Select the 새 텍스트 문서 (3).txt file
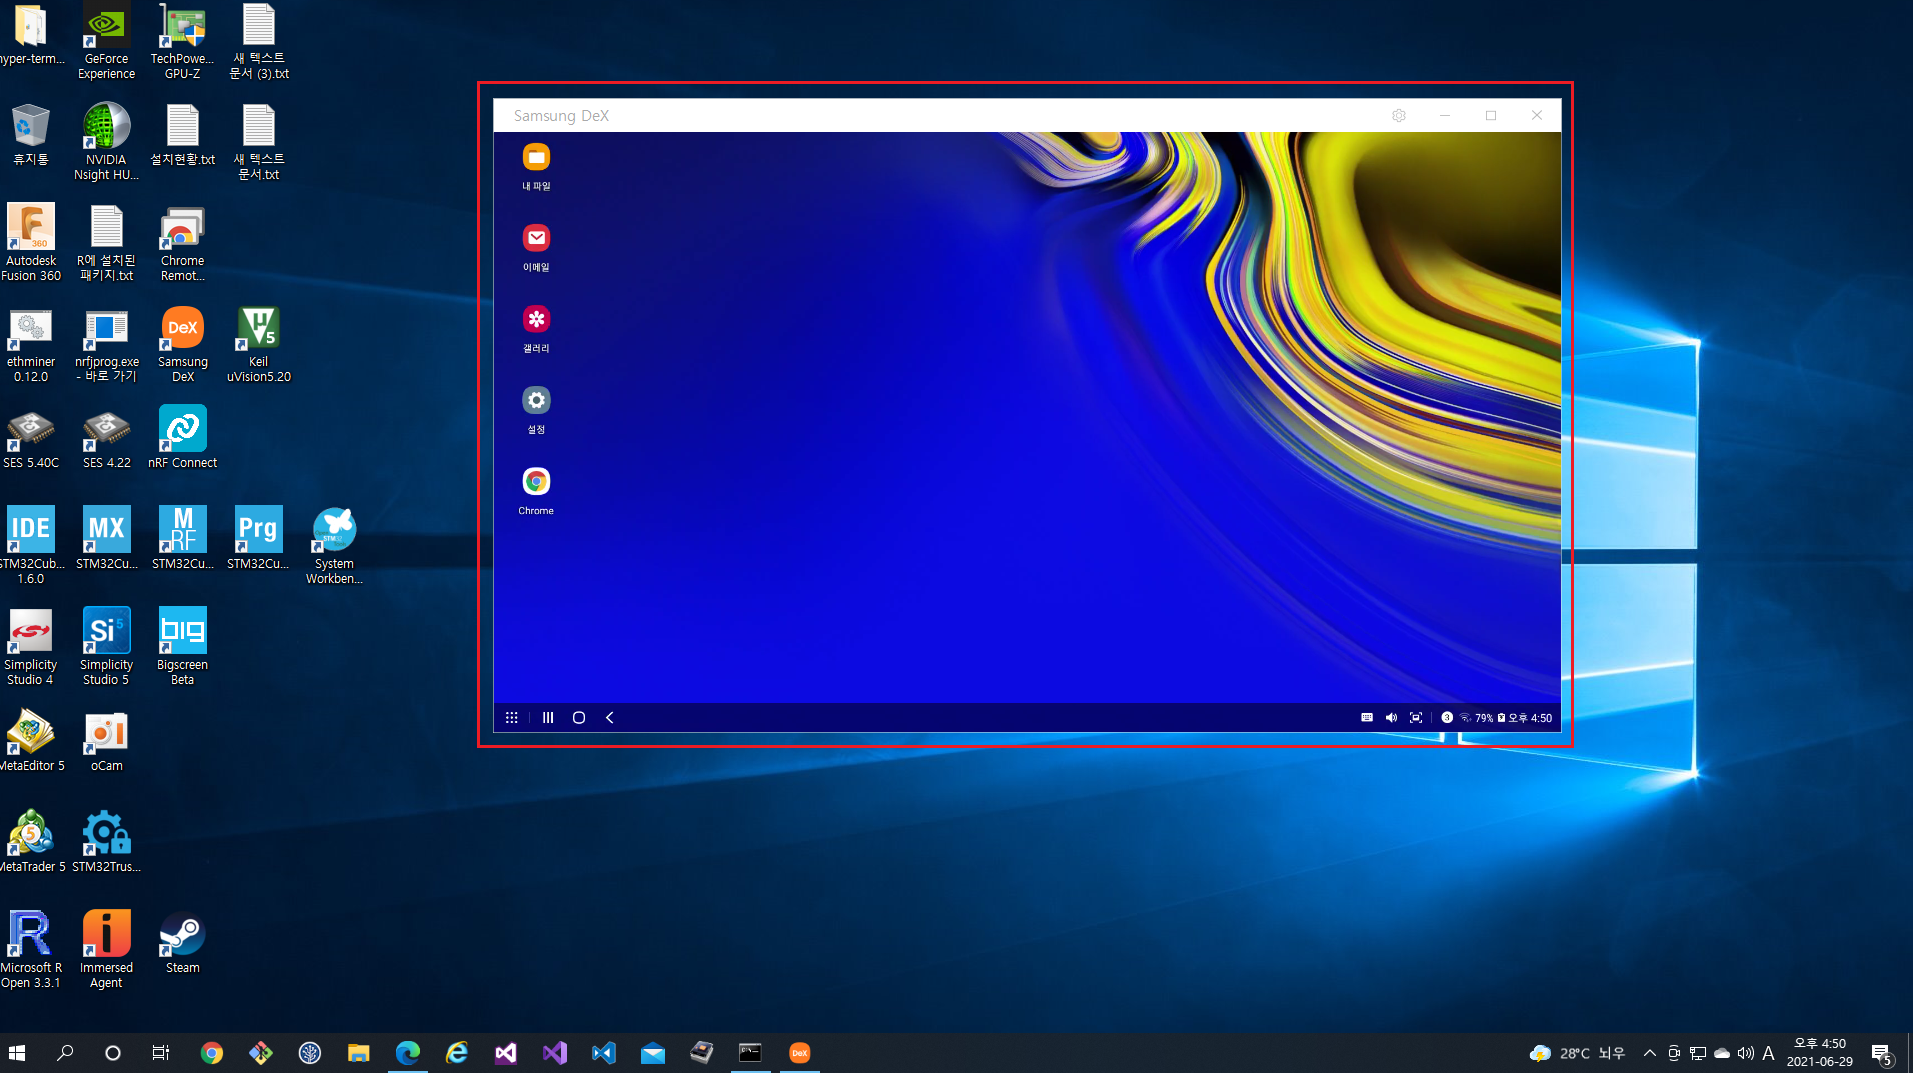The height and width of the screenshot is (1077, 1925). pos(260,42)
